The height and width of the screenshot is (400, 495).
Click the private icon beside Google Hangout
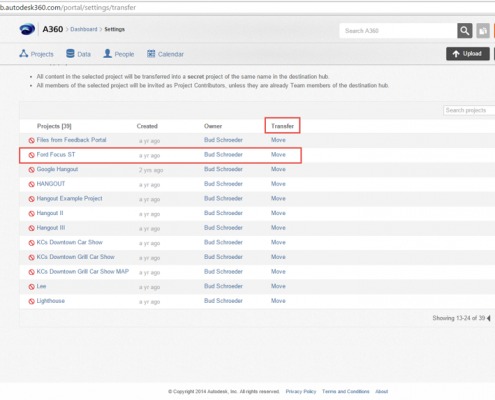(32, 170)
